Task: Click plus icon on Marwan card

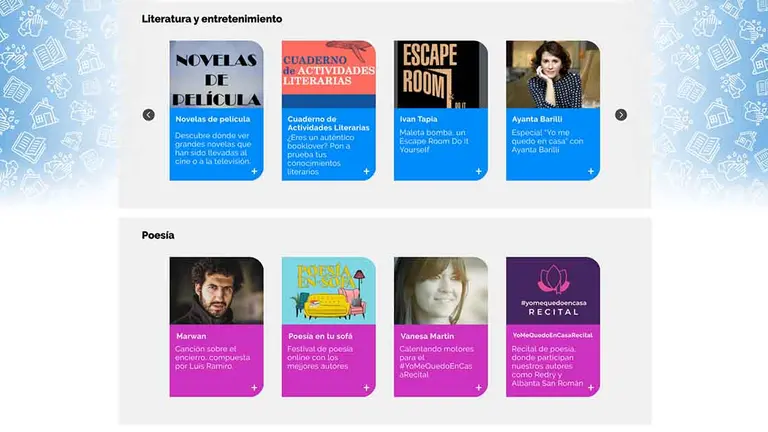Action: pos(254,387)
